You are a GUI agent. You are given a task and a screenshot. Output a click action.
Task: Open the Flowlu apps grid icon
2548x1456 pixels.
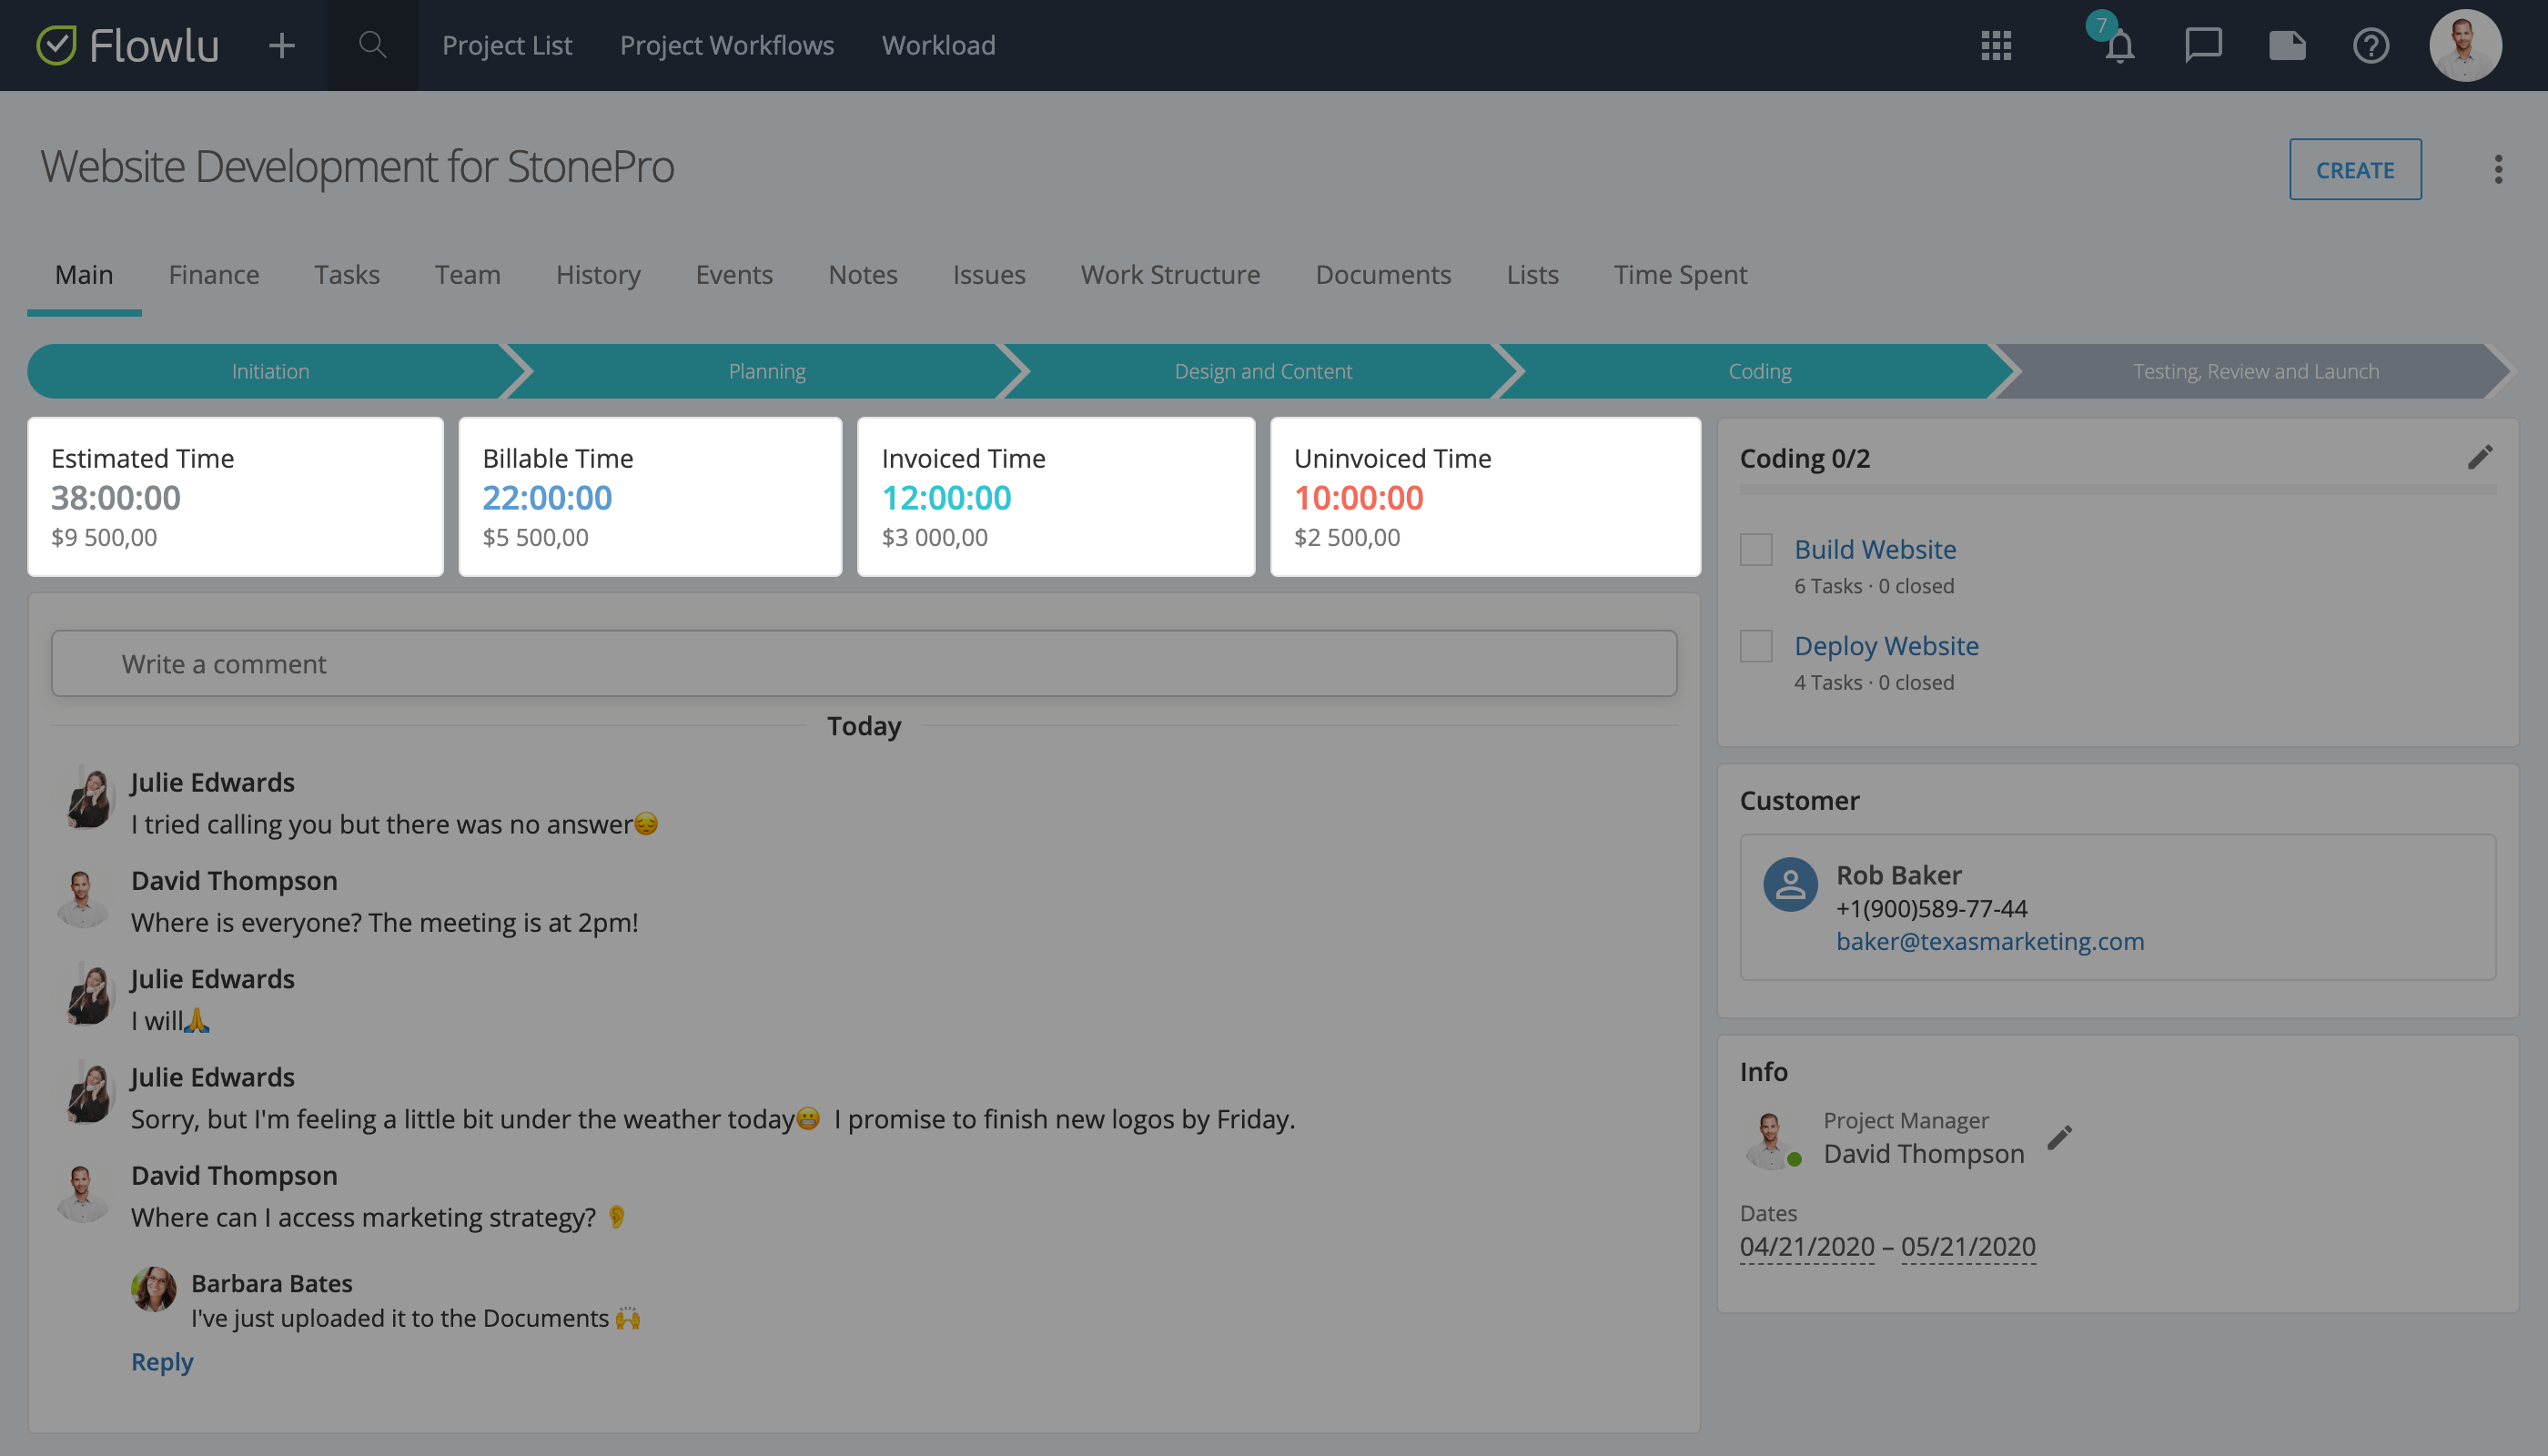[1996, 45]
